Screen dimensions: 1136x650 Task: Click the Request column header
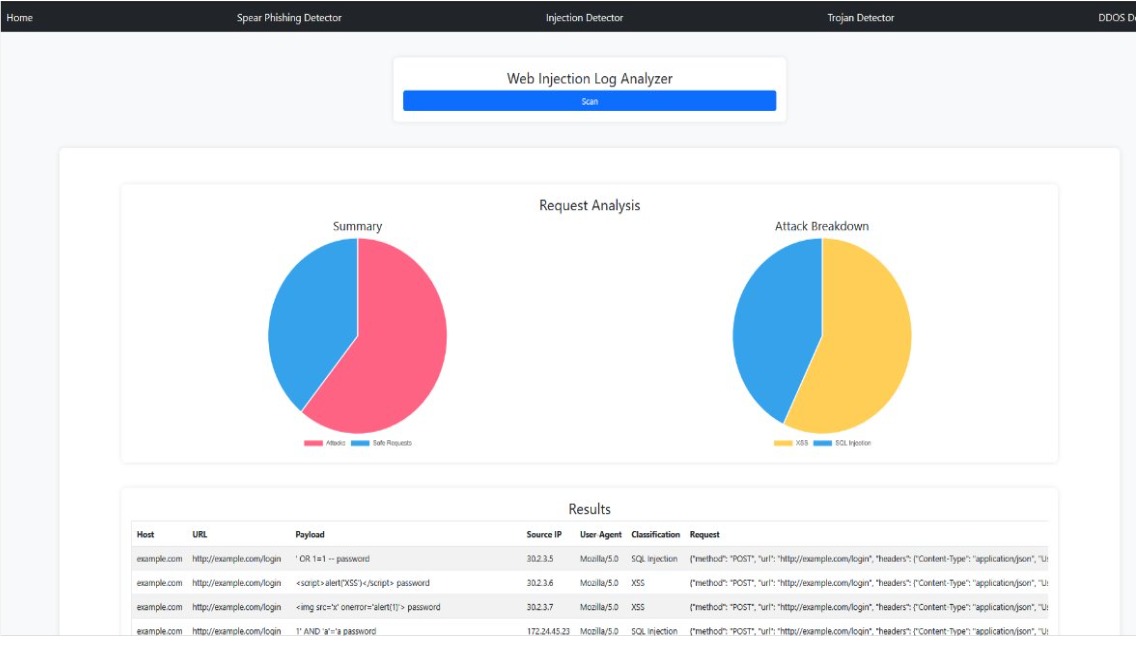click(704, 535)
